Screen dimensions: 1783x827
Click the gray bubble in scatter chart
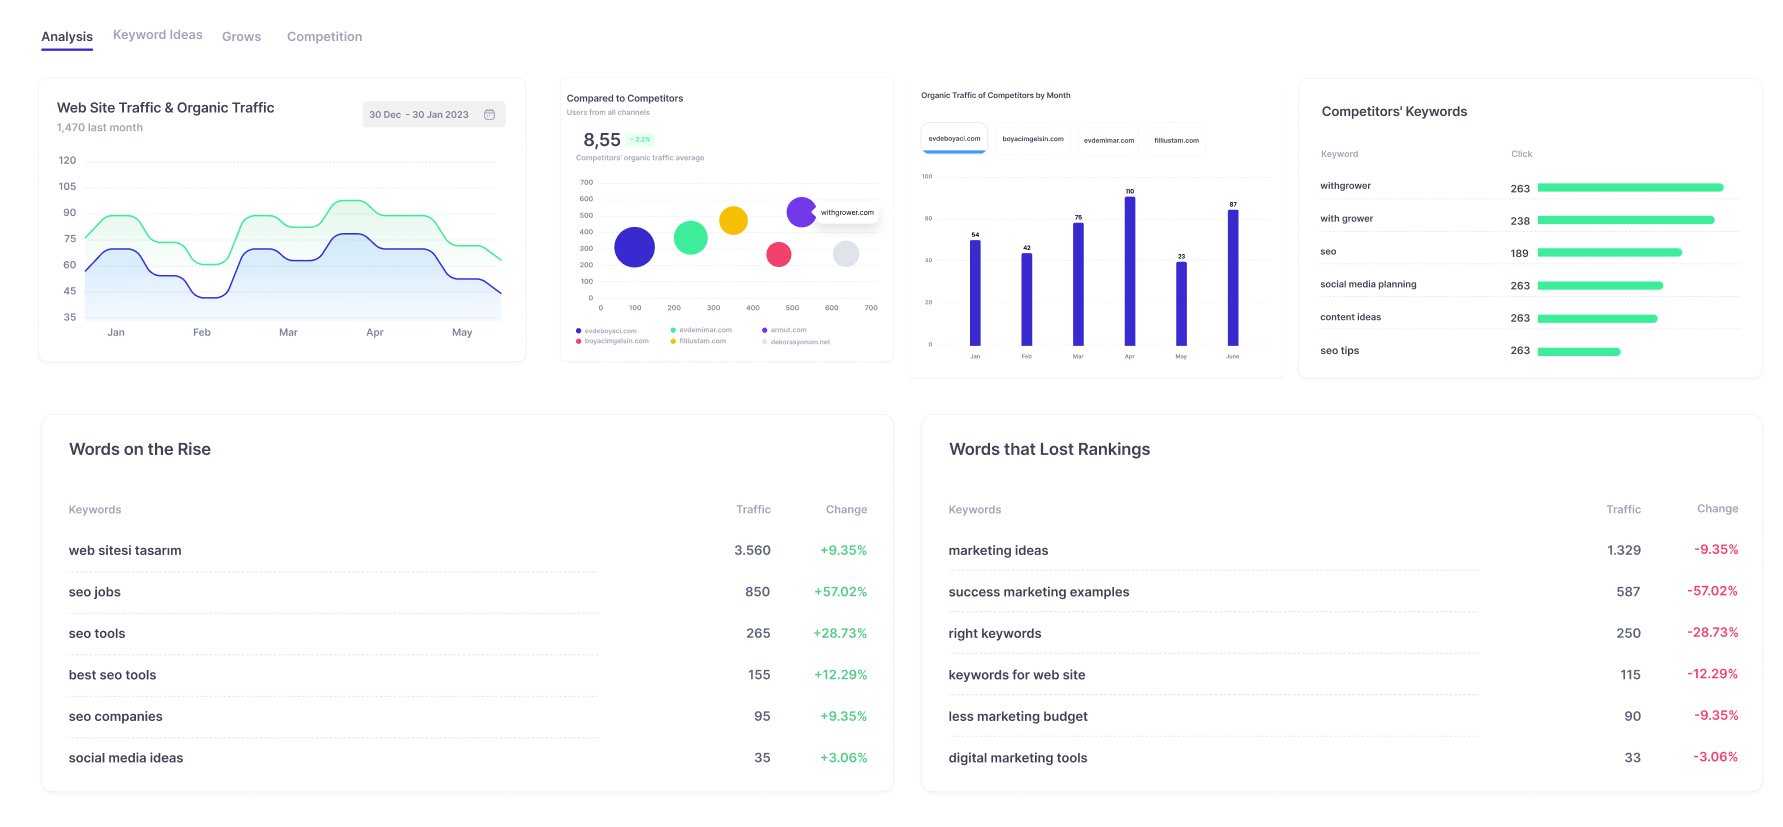pos(846,254)
